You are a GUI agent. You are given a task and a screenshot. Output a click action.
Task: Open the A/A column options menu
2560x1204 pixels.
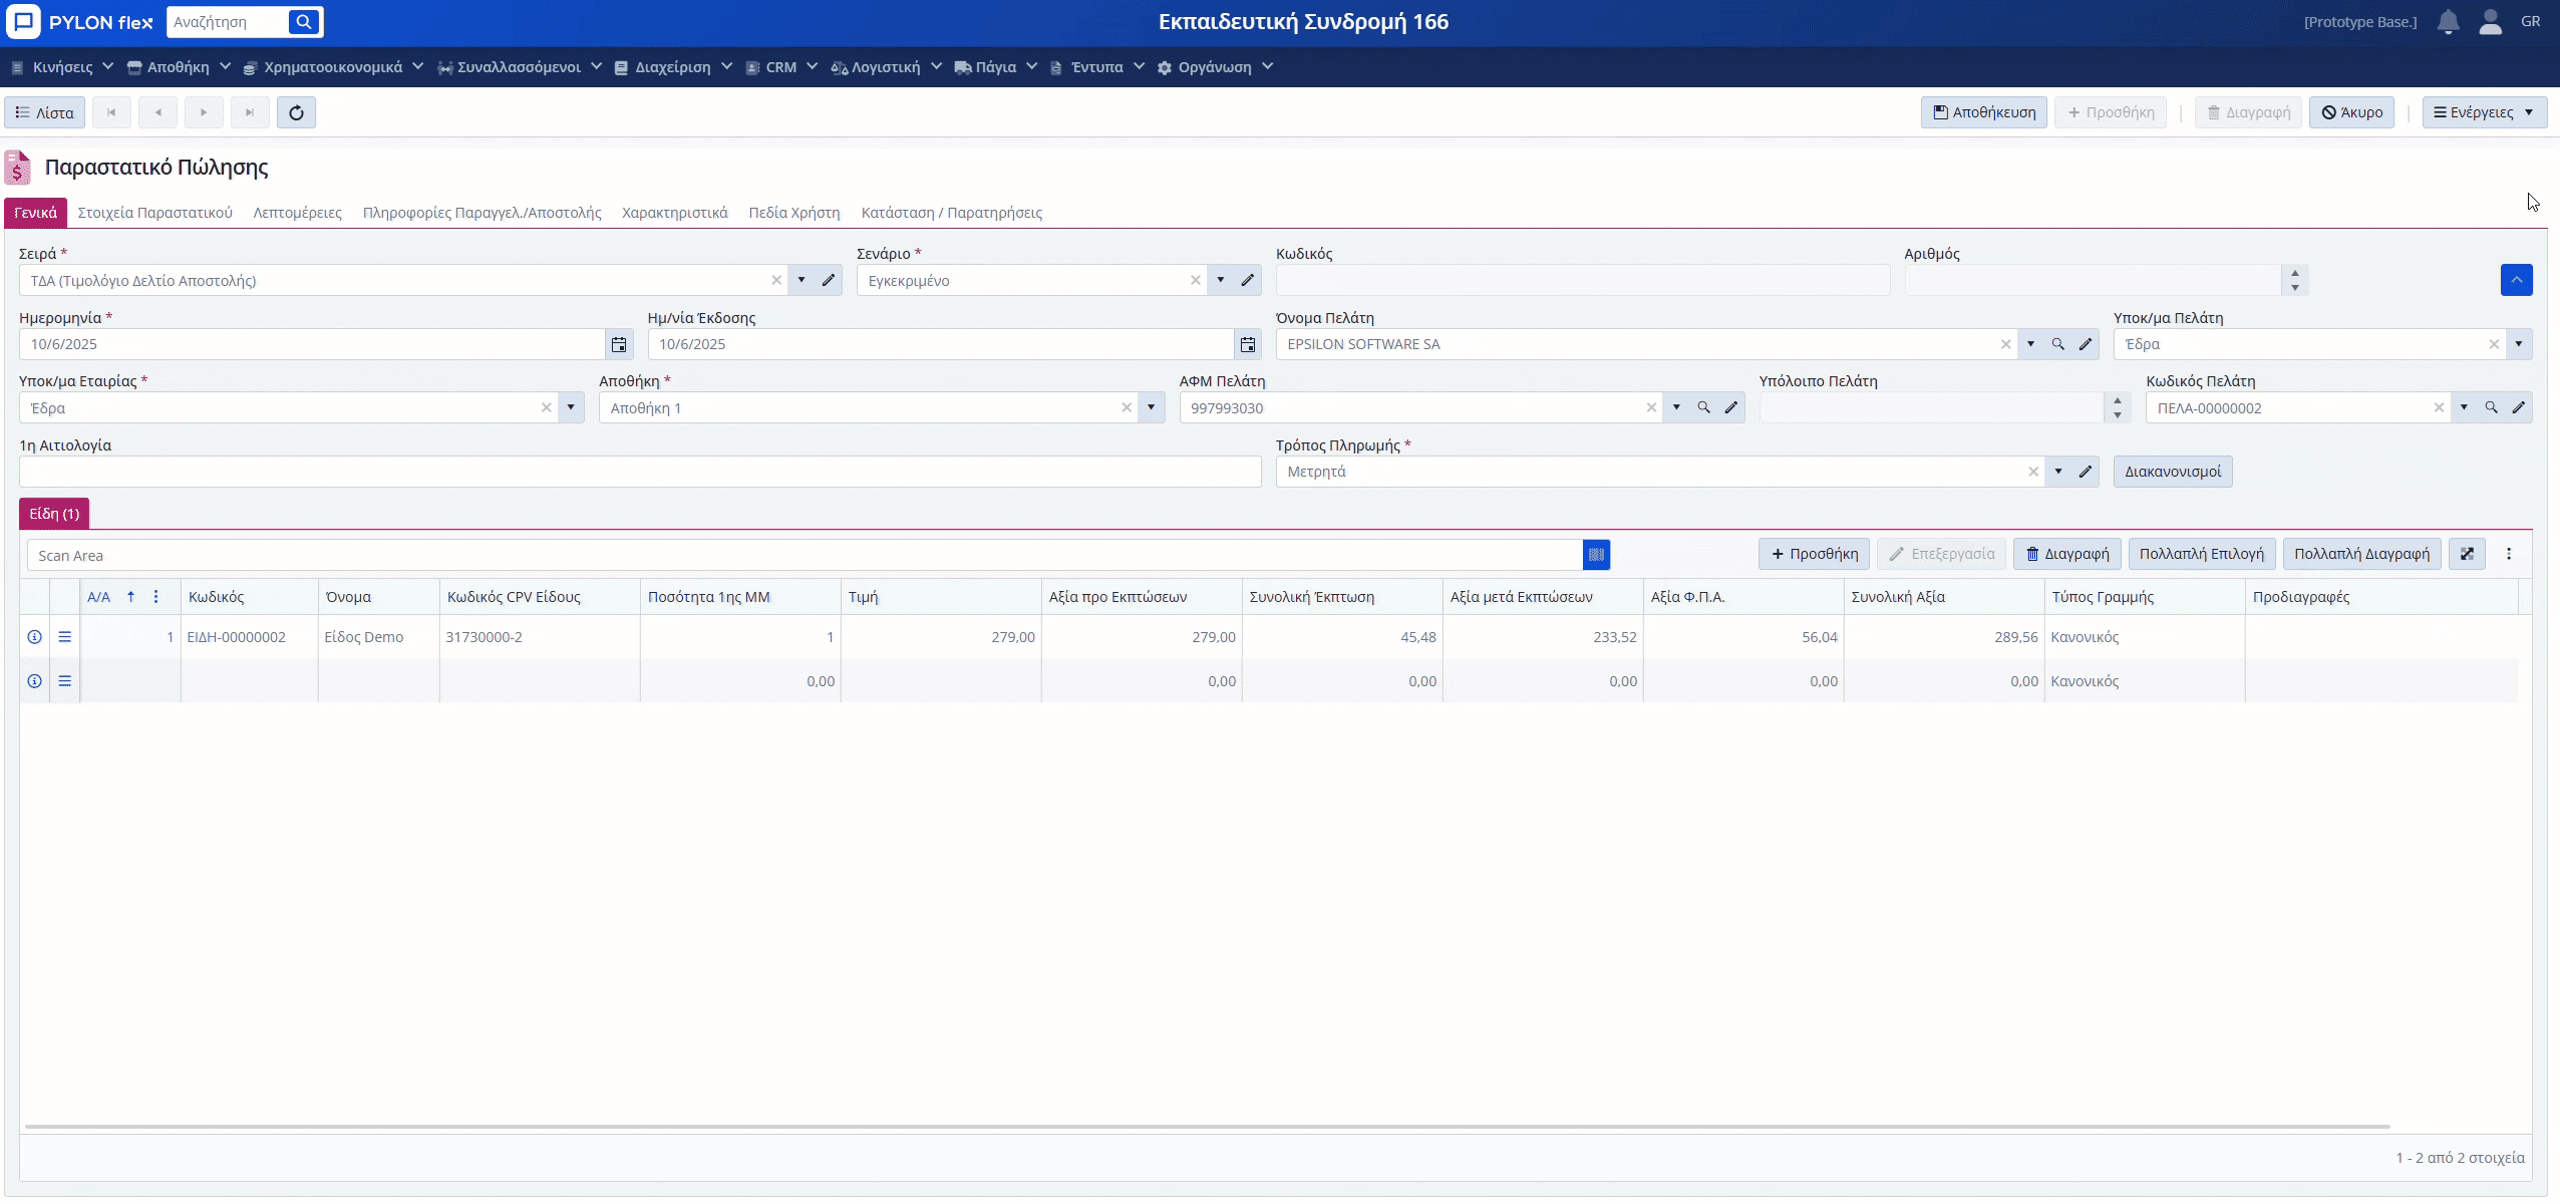coord(155,597)
